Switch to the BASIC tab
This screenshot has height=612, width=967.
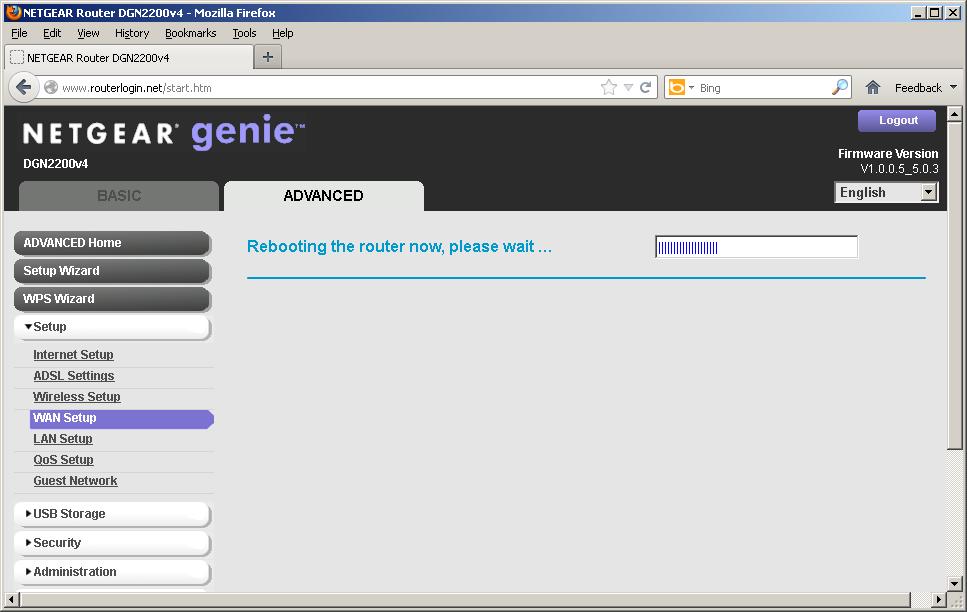coord(119,196)
